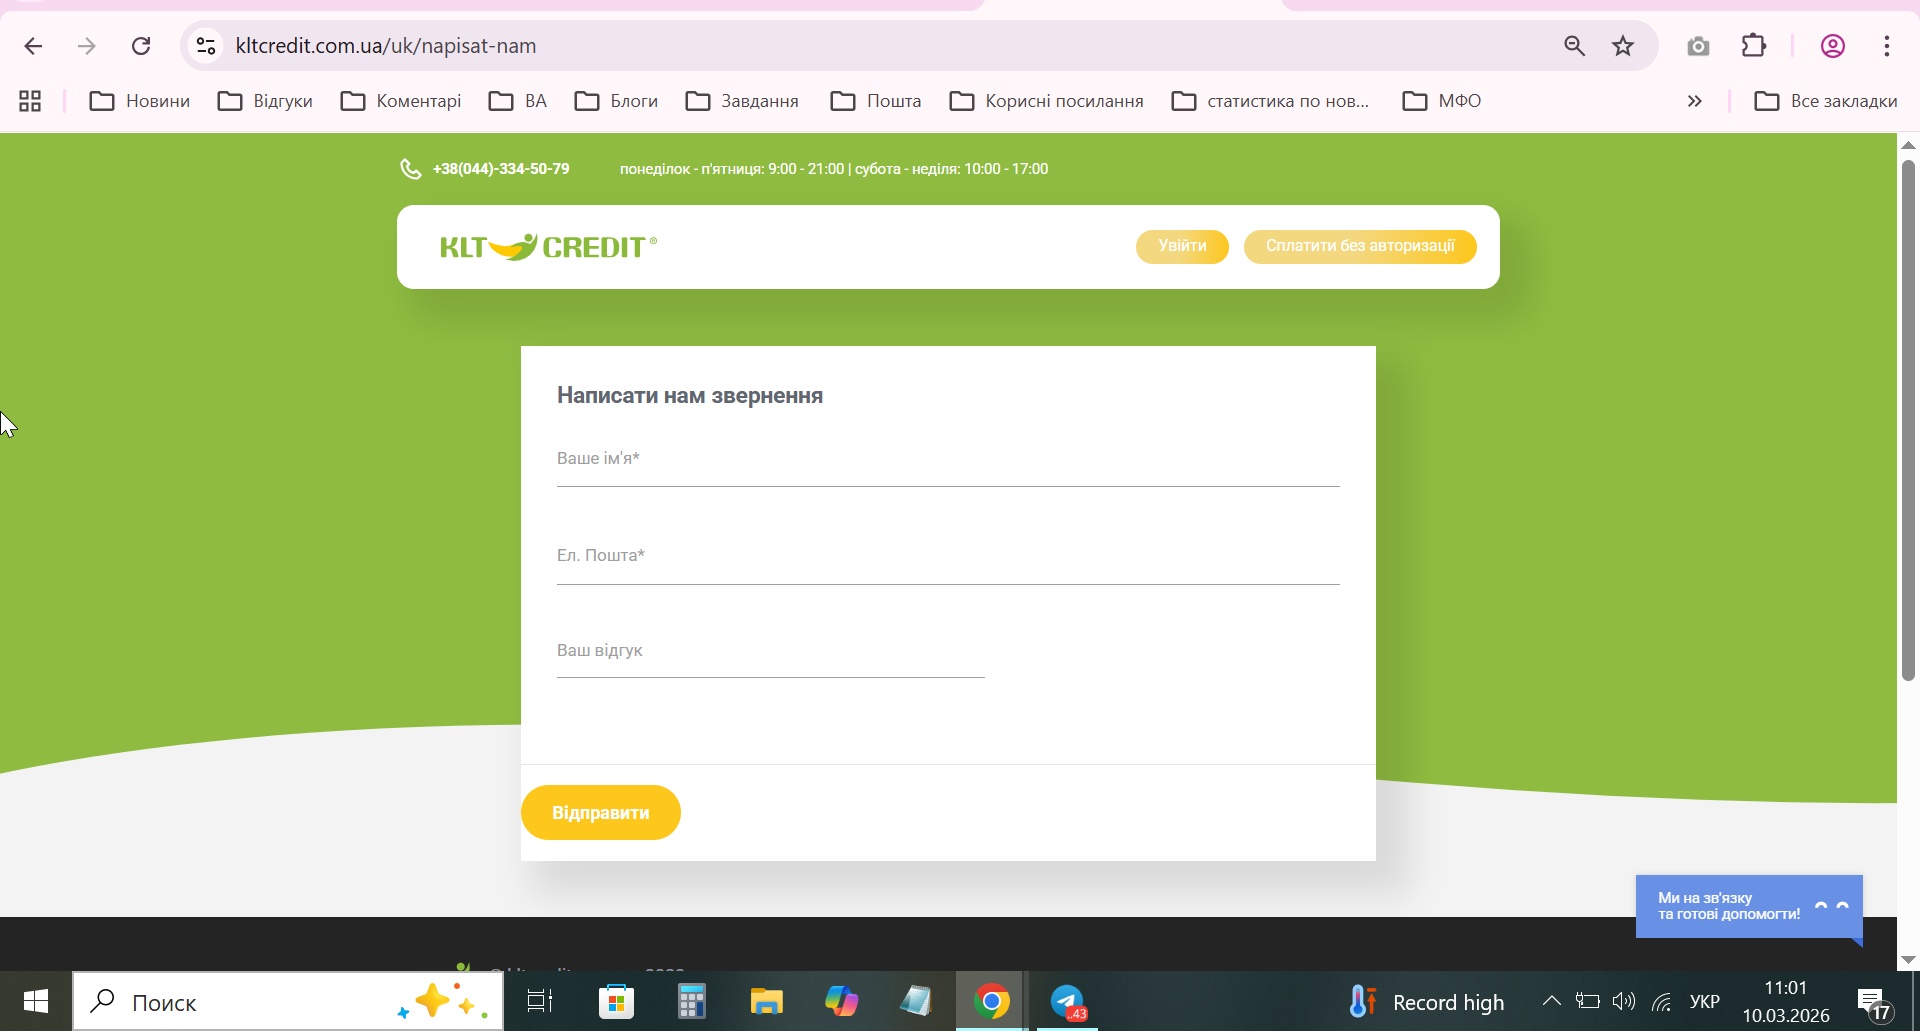
Task: Open the Новини bookmarks folder
Action: tap(140, 101)
